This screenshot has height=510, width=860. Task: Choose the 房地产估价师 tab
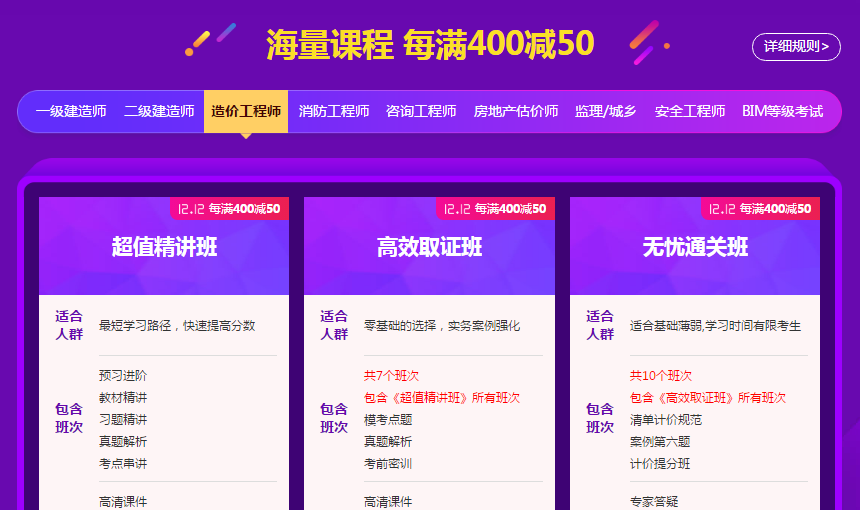coord(516,111)
